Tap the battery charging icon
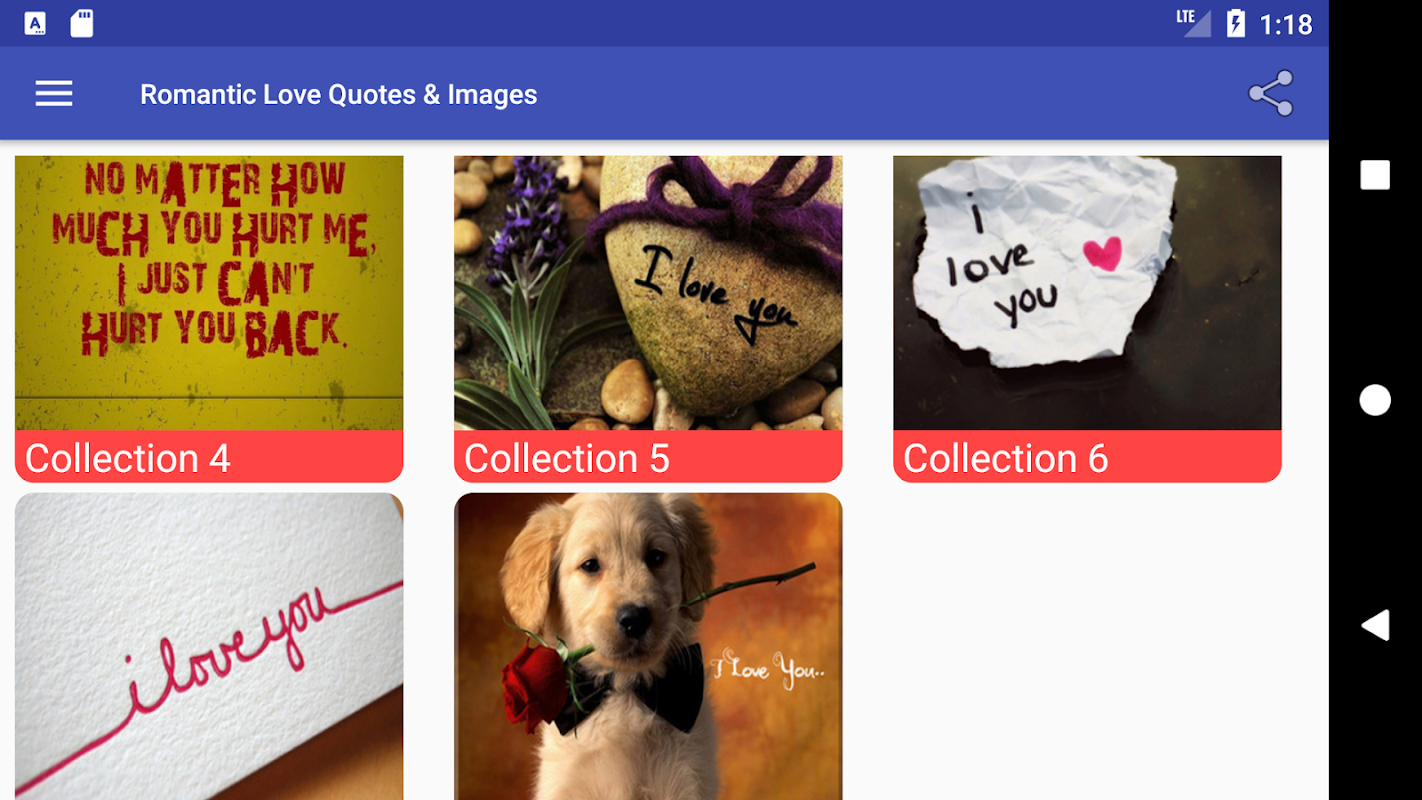 point(1236,23)
